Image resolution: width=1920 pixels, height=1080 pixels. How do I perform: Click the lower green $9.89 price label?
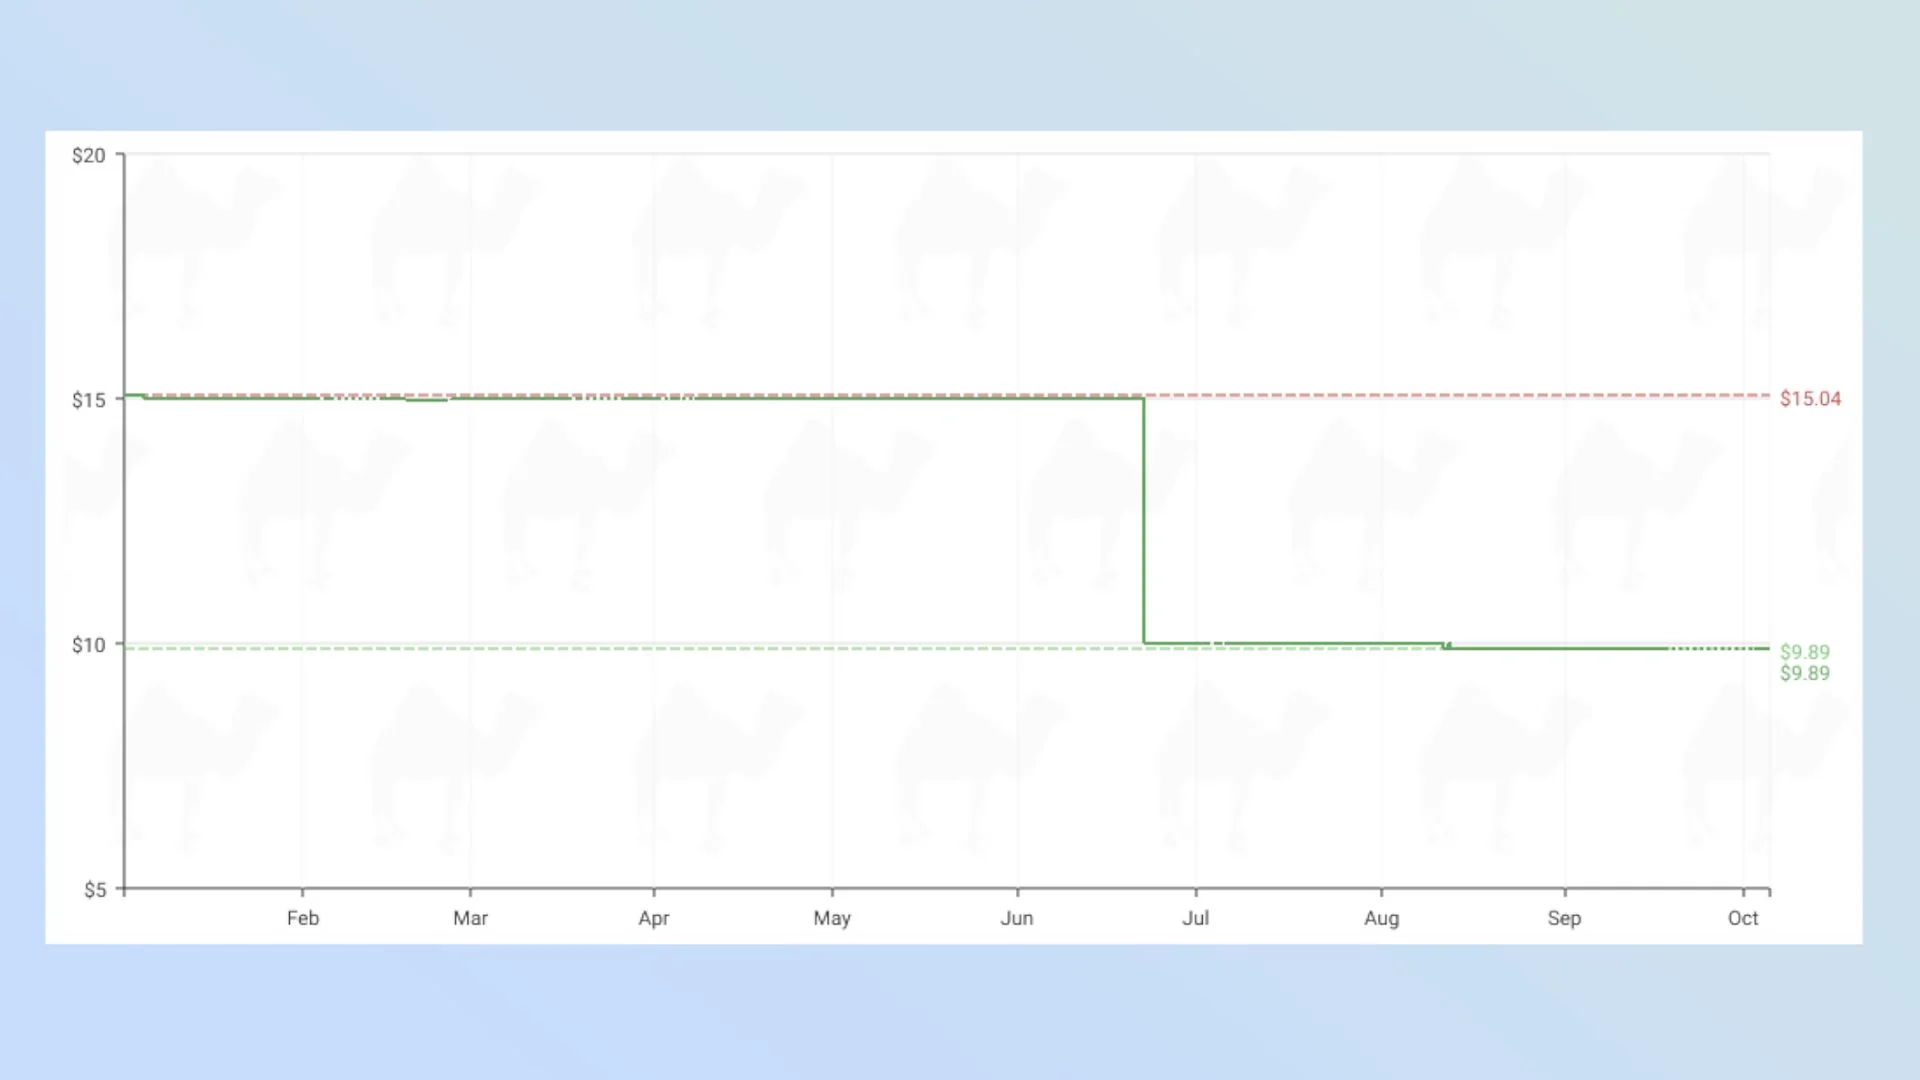point(1805,674)
